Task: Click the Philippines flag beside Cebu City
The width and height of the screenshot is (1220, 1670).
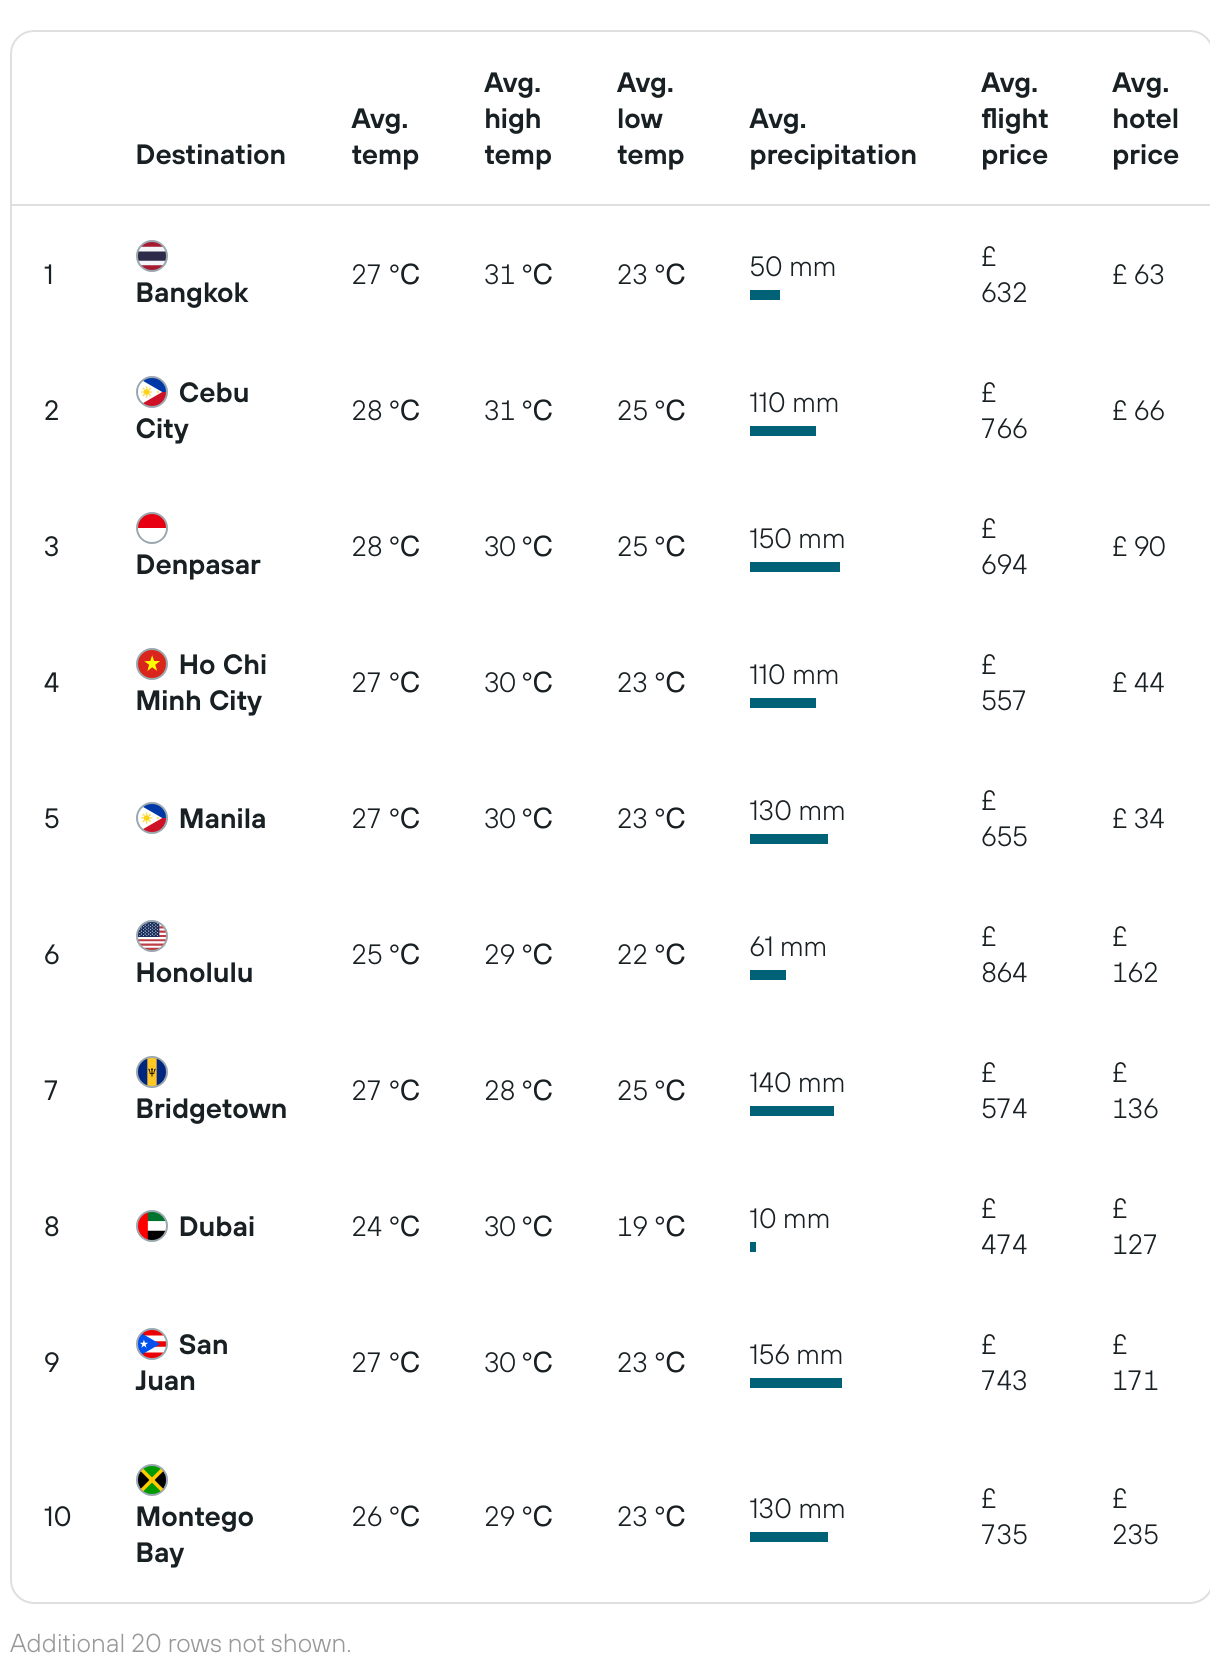Action: (x=152, y=392)
